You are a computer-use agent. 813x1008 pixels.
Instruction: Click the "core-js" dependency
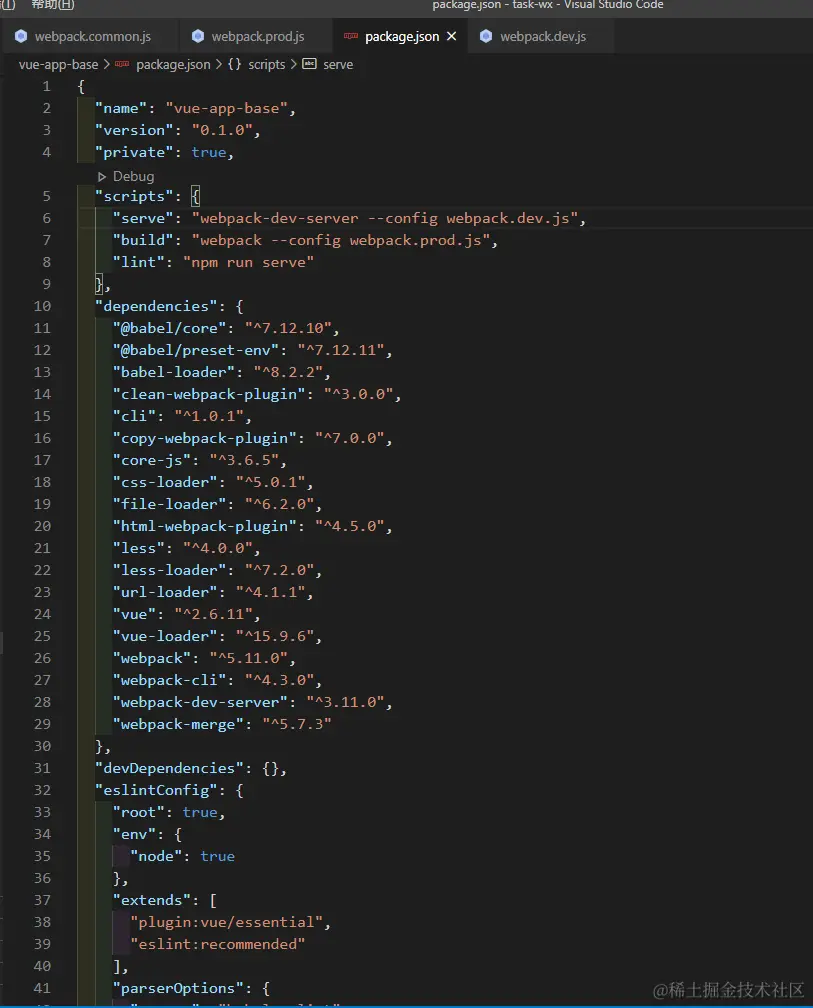pyautogui.click(x=152, y=460)
